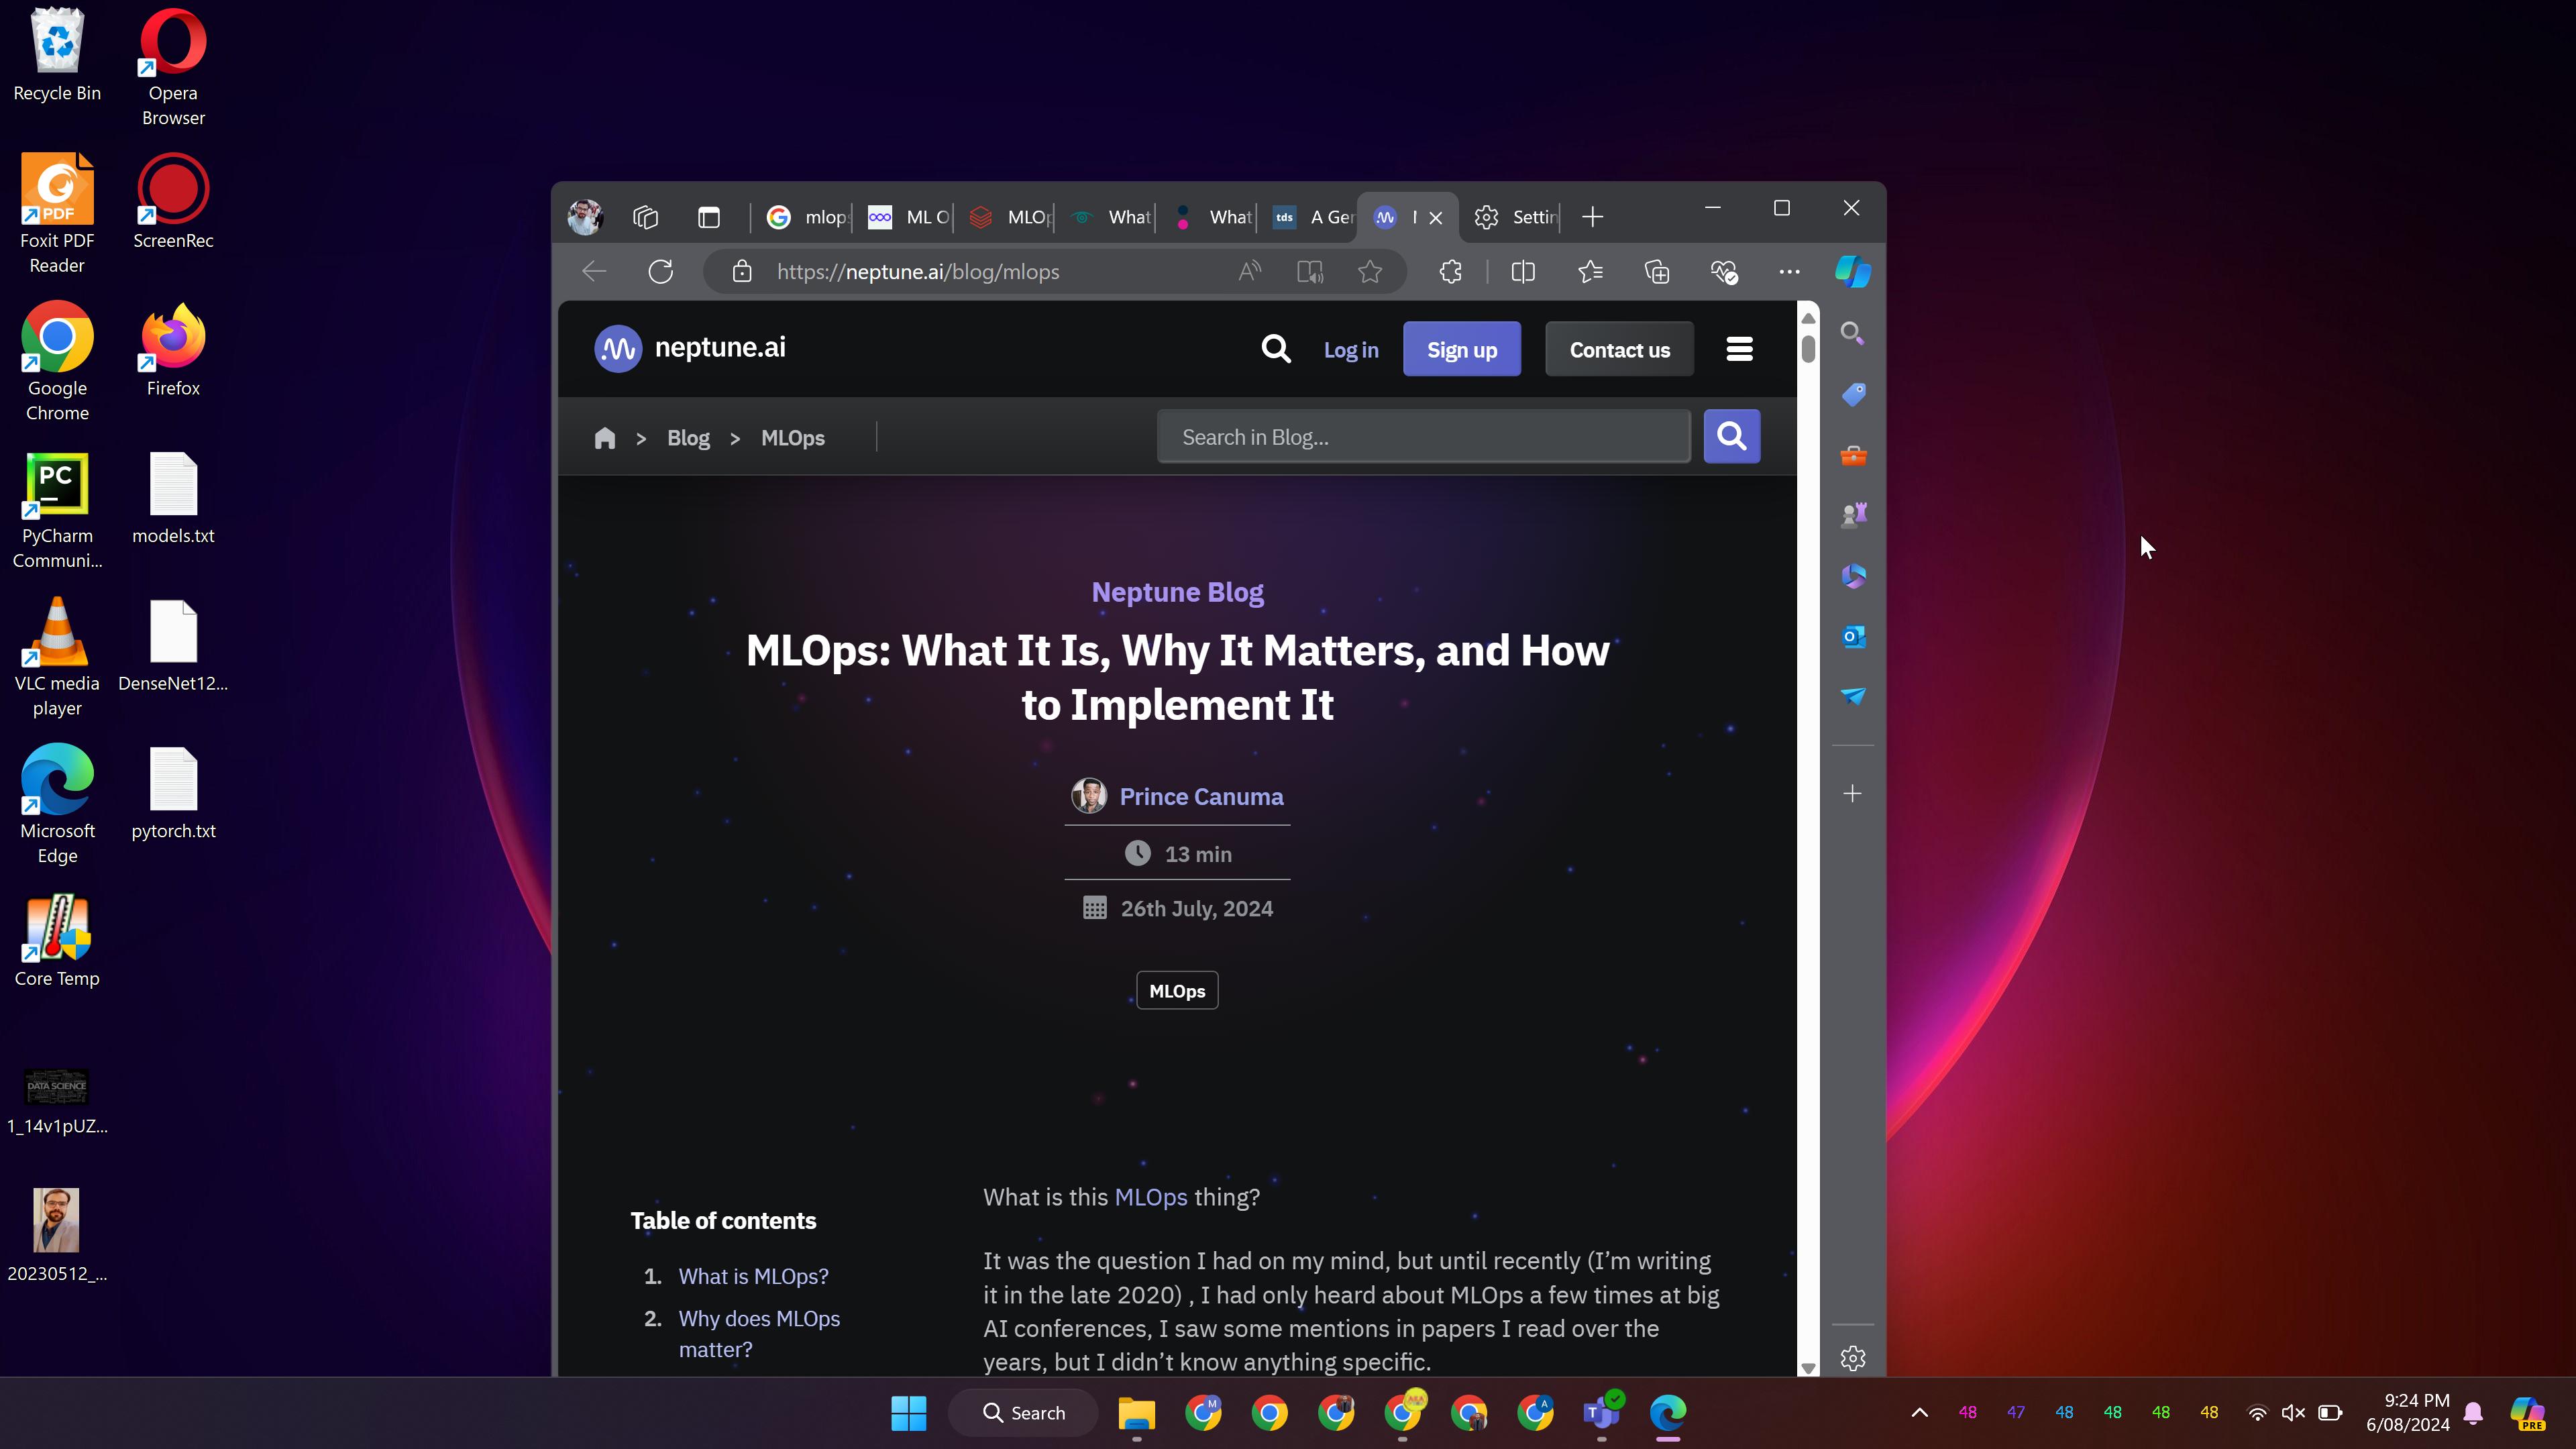Jump to 'What is MLOps?' contents item
The width and height of the screenshot is (2576, 1449).
pyautogui.click(x=753, y=1277)
